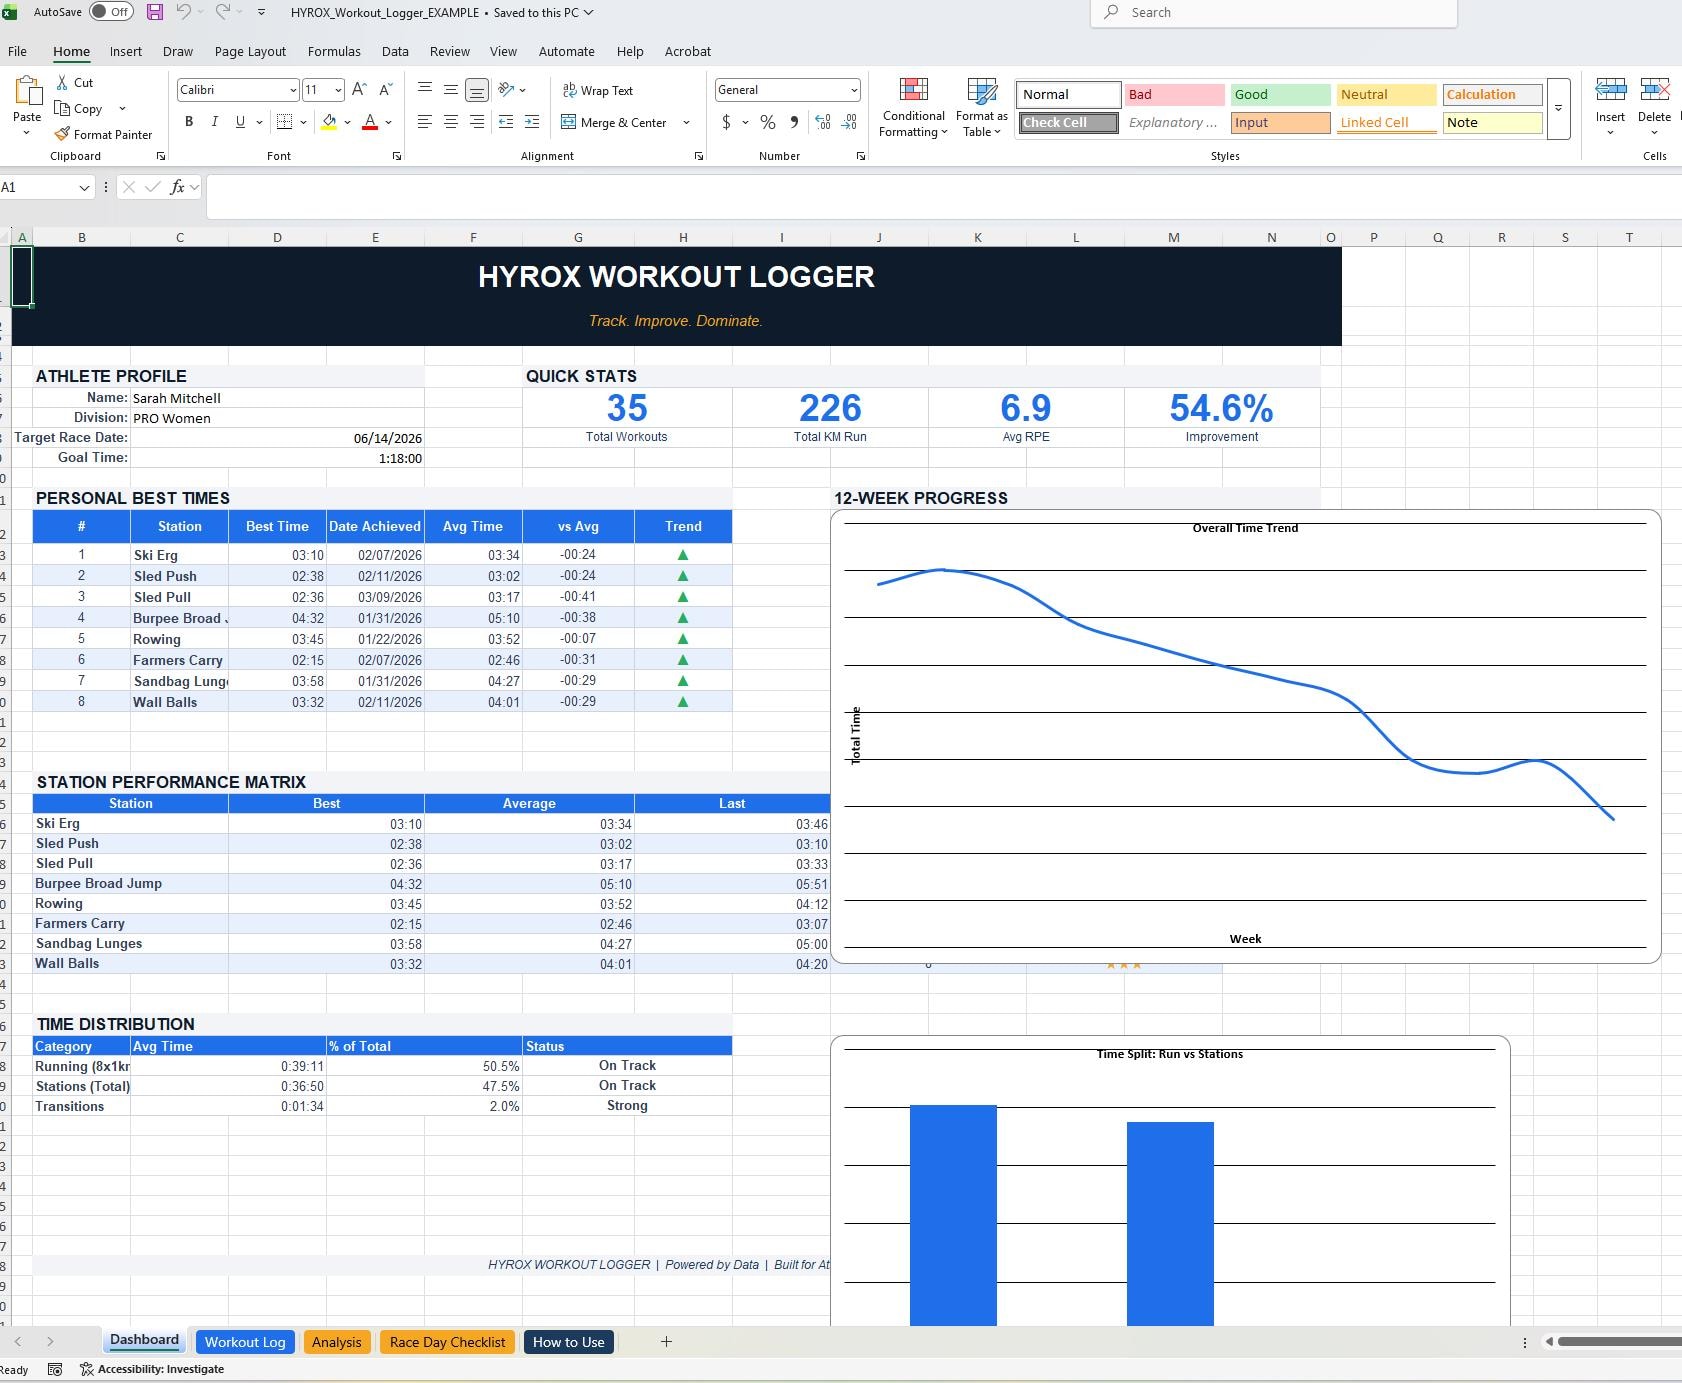Click Increase Font Size icon

[359, 90]
